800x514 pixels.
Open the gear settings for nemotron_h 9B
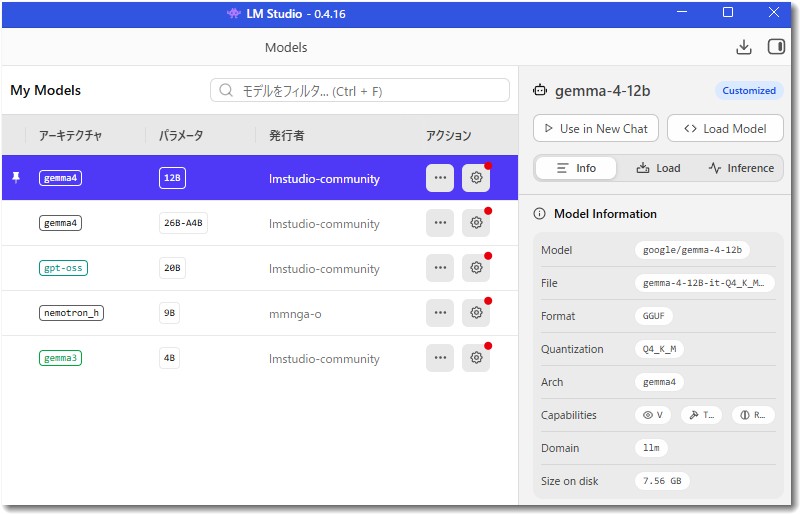click(x=476, y=313)
